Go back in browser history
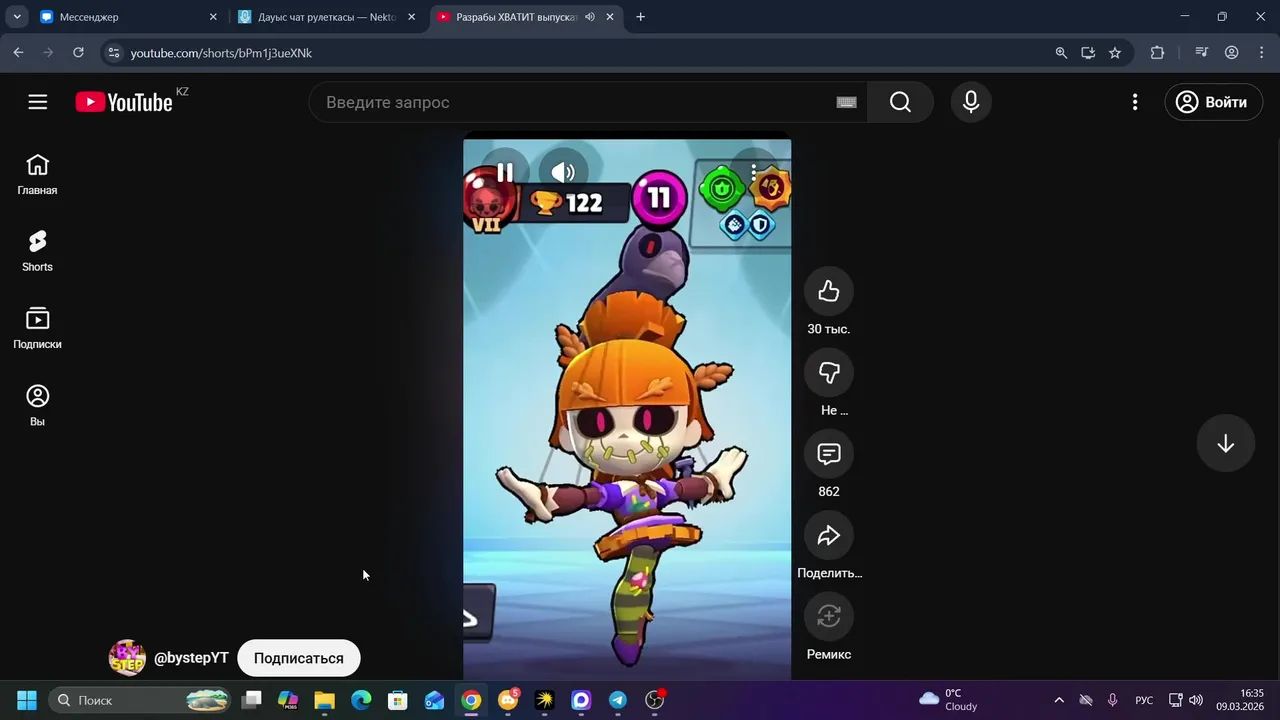This screenshot has height=720, width=1280. click(x=18, y=52)
